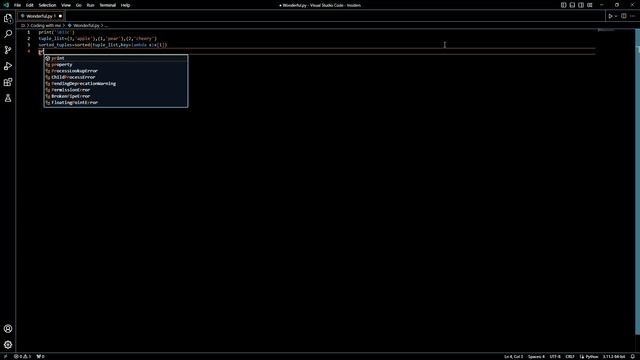Open the Source Control view
Screen dimensions: 640x360
click(x=8, y=50)
